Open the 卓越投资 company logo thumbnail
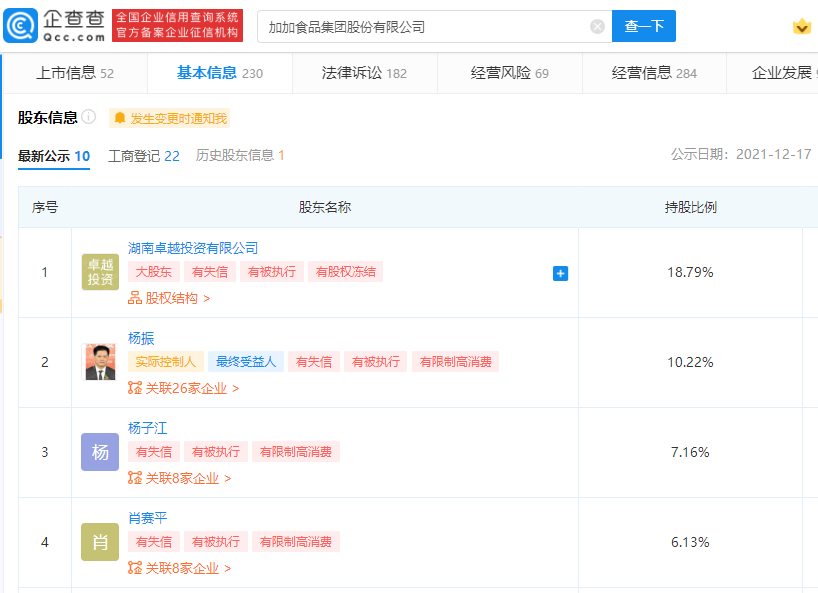 point(100,272)
